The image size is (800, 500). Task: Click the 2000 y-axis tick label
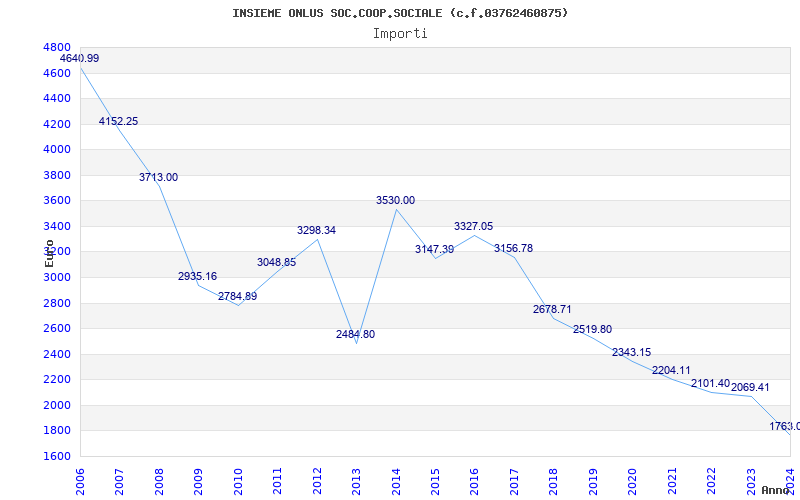coord(57,406)
